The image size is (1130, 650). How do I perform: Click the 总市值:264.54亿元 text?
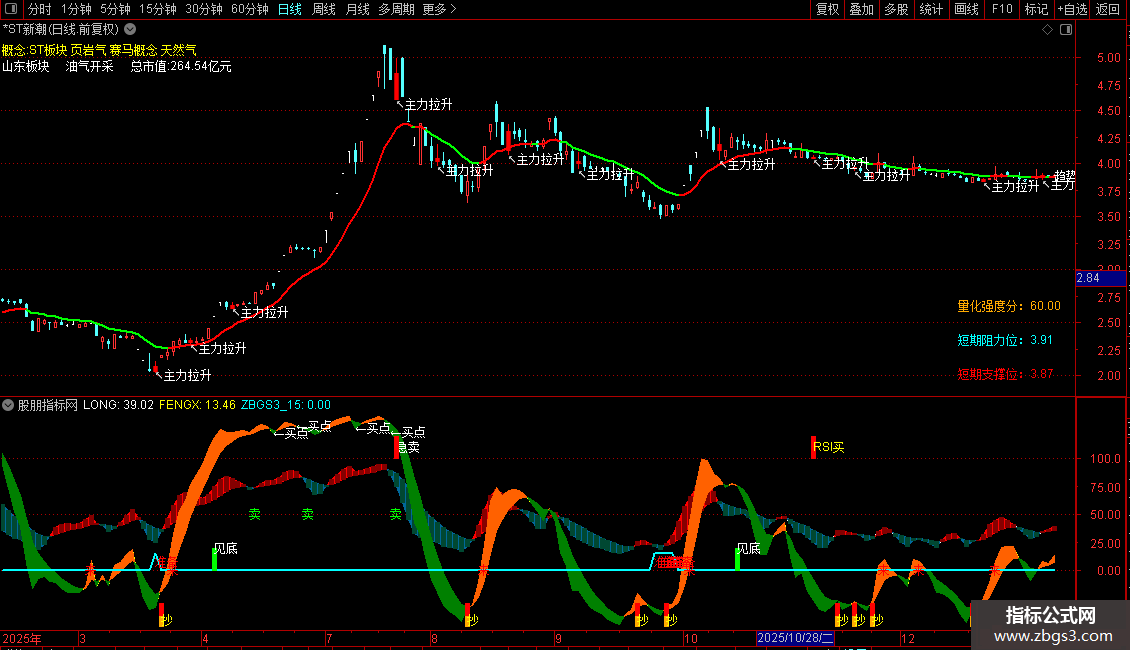click(x=181, y=66)
